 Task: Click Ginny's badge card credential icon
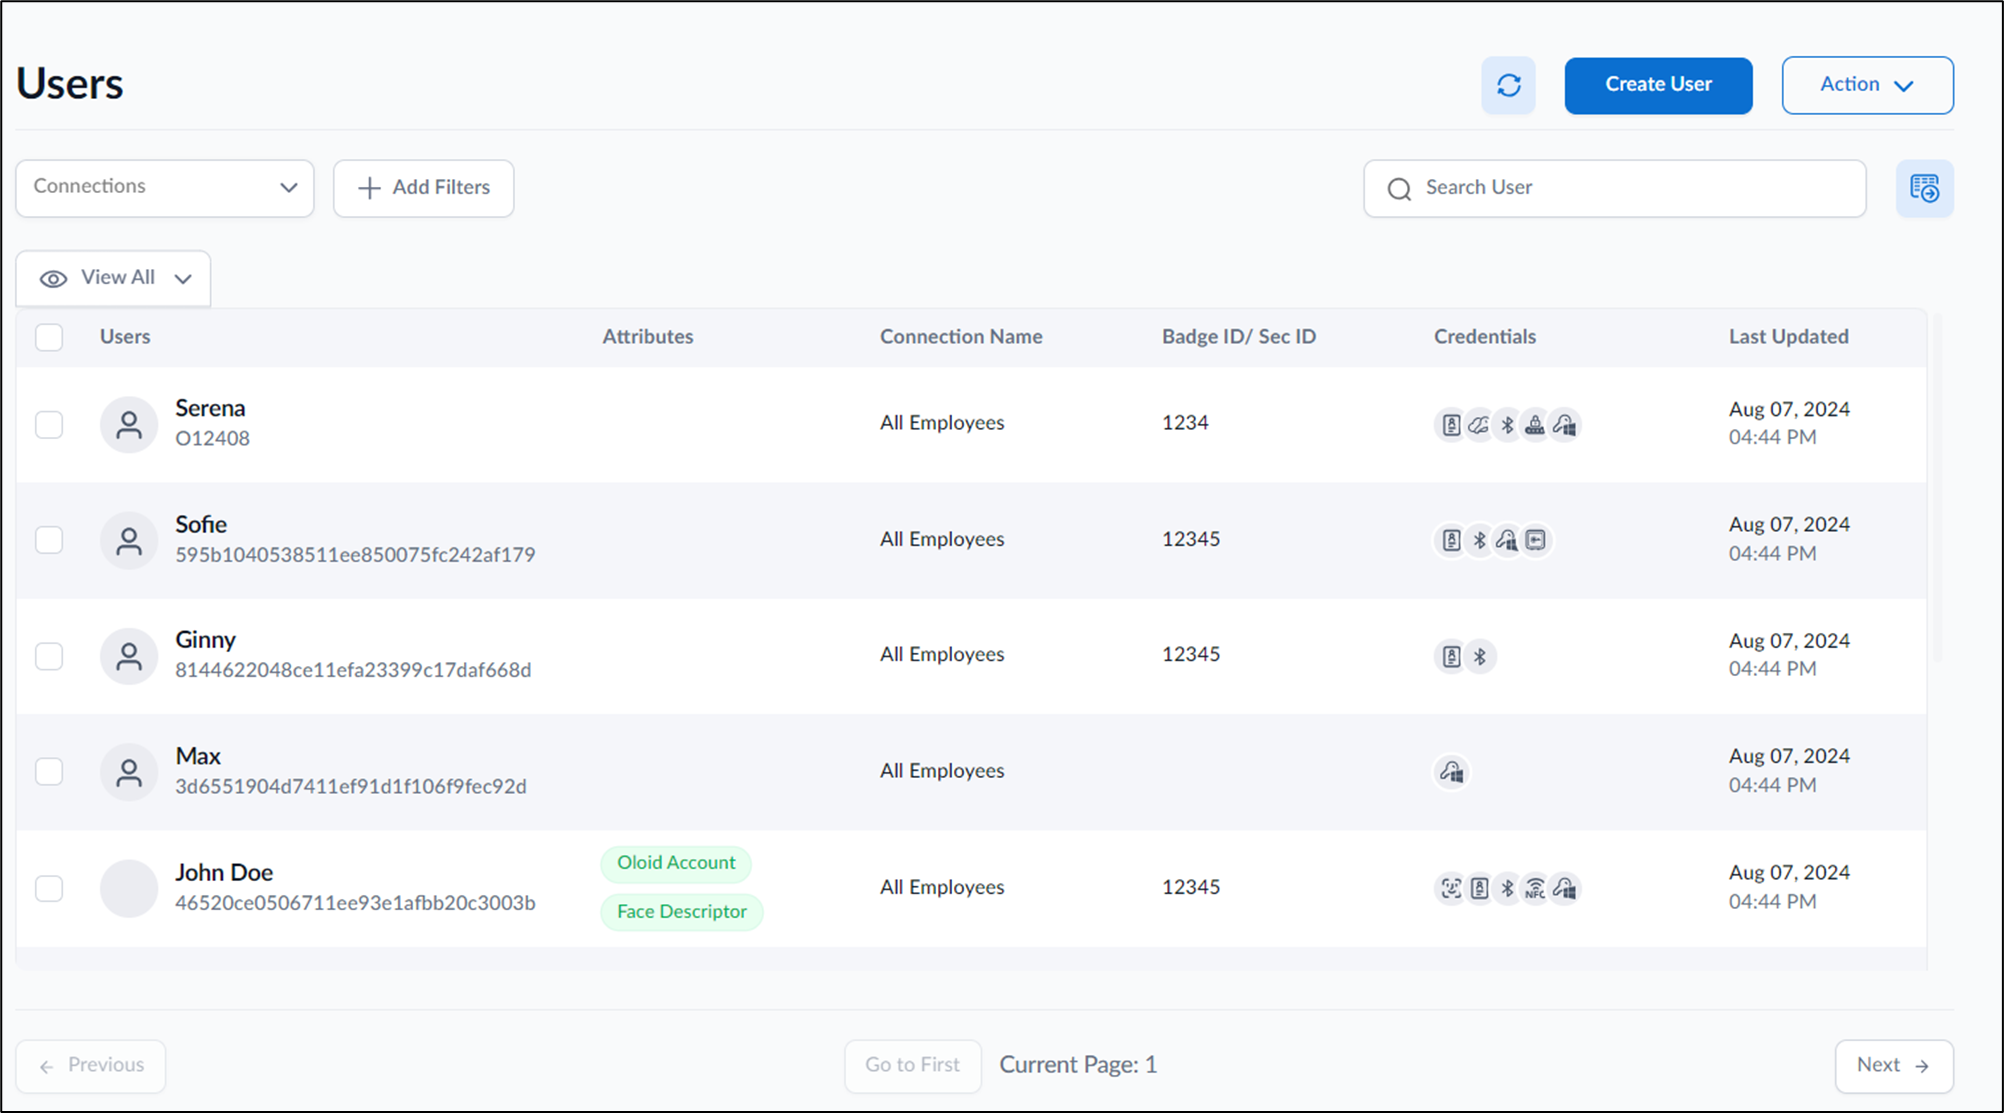tap(1450, 657)
